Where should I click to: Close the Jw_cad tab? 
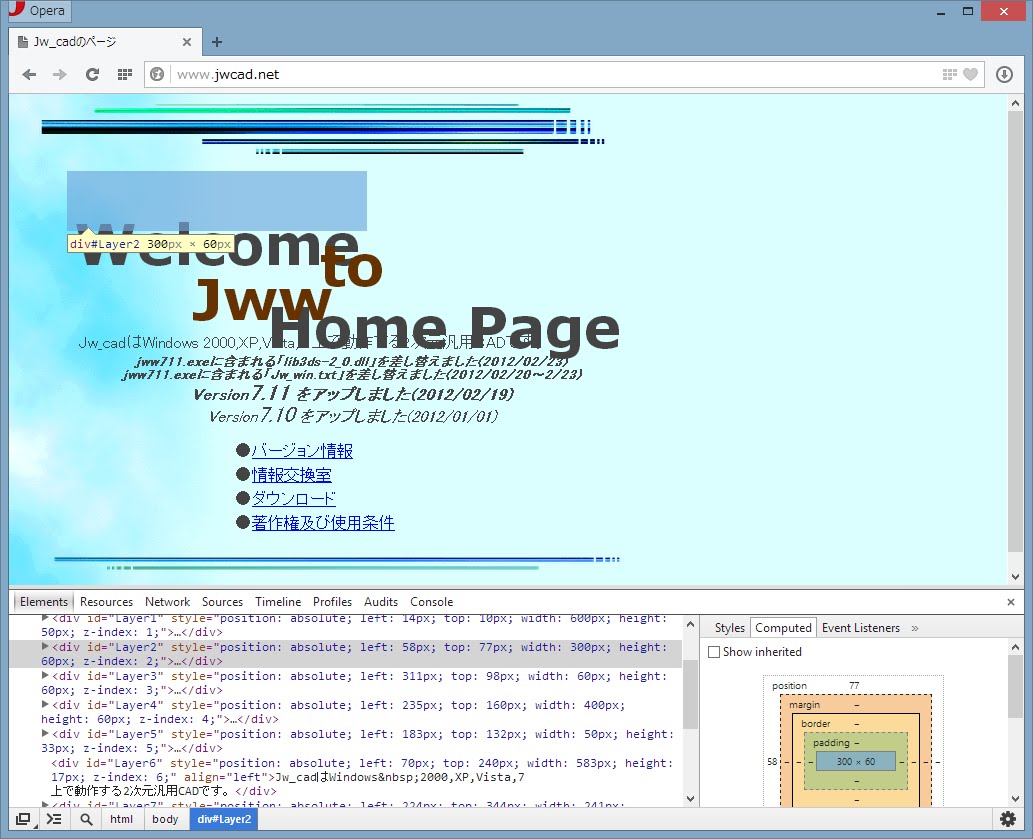tap(187, 42)
